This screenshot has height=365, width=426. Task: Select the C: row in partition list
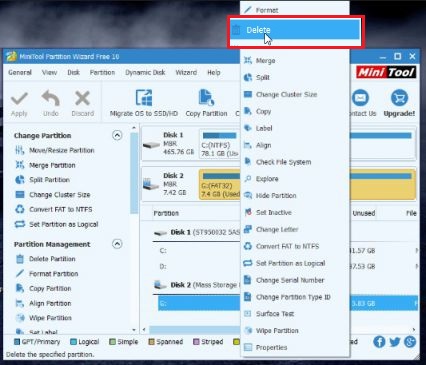[x=198, y=250]
